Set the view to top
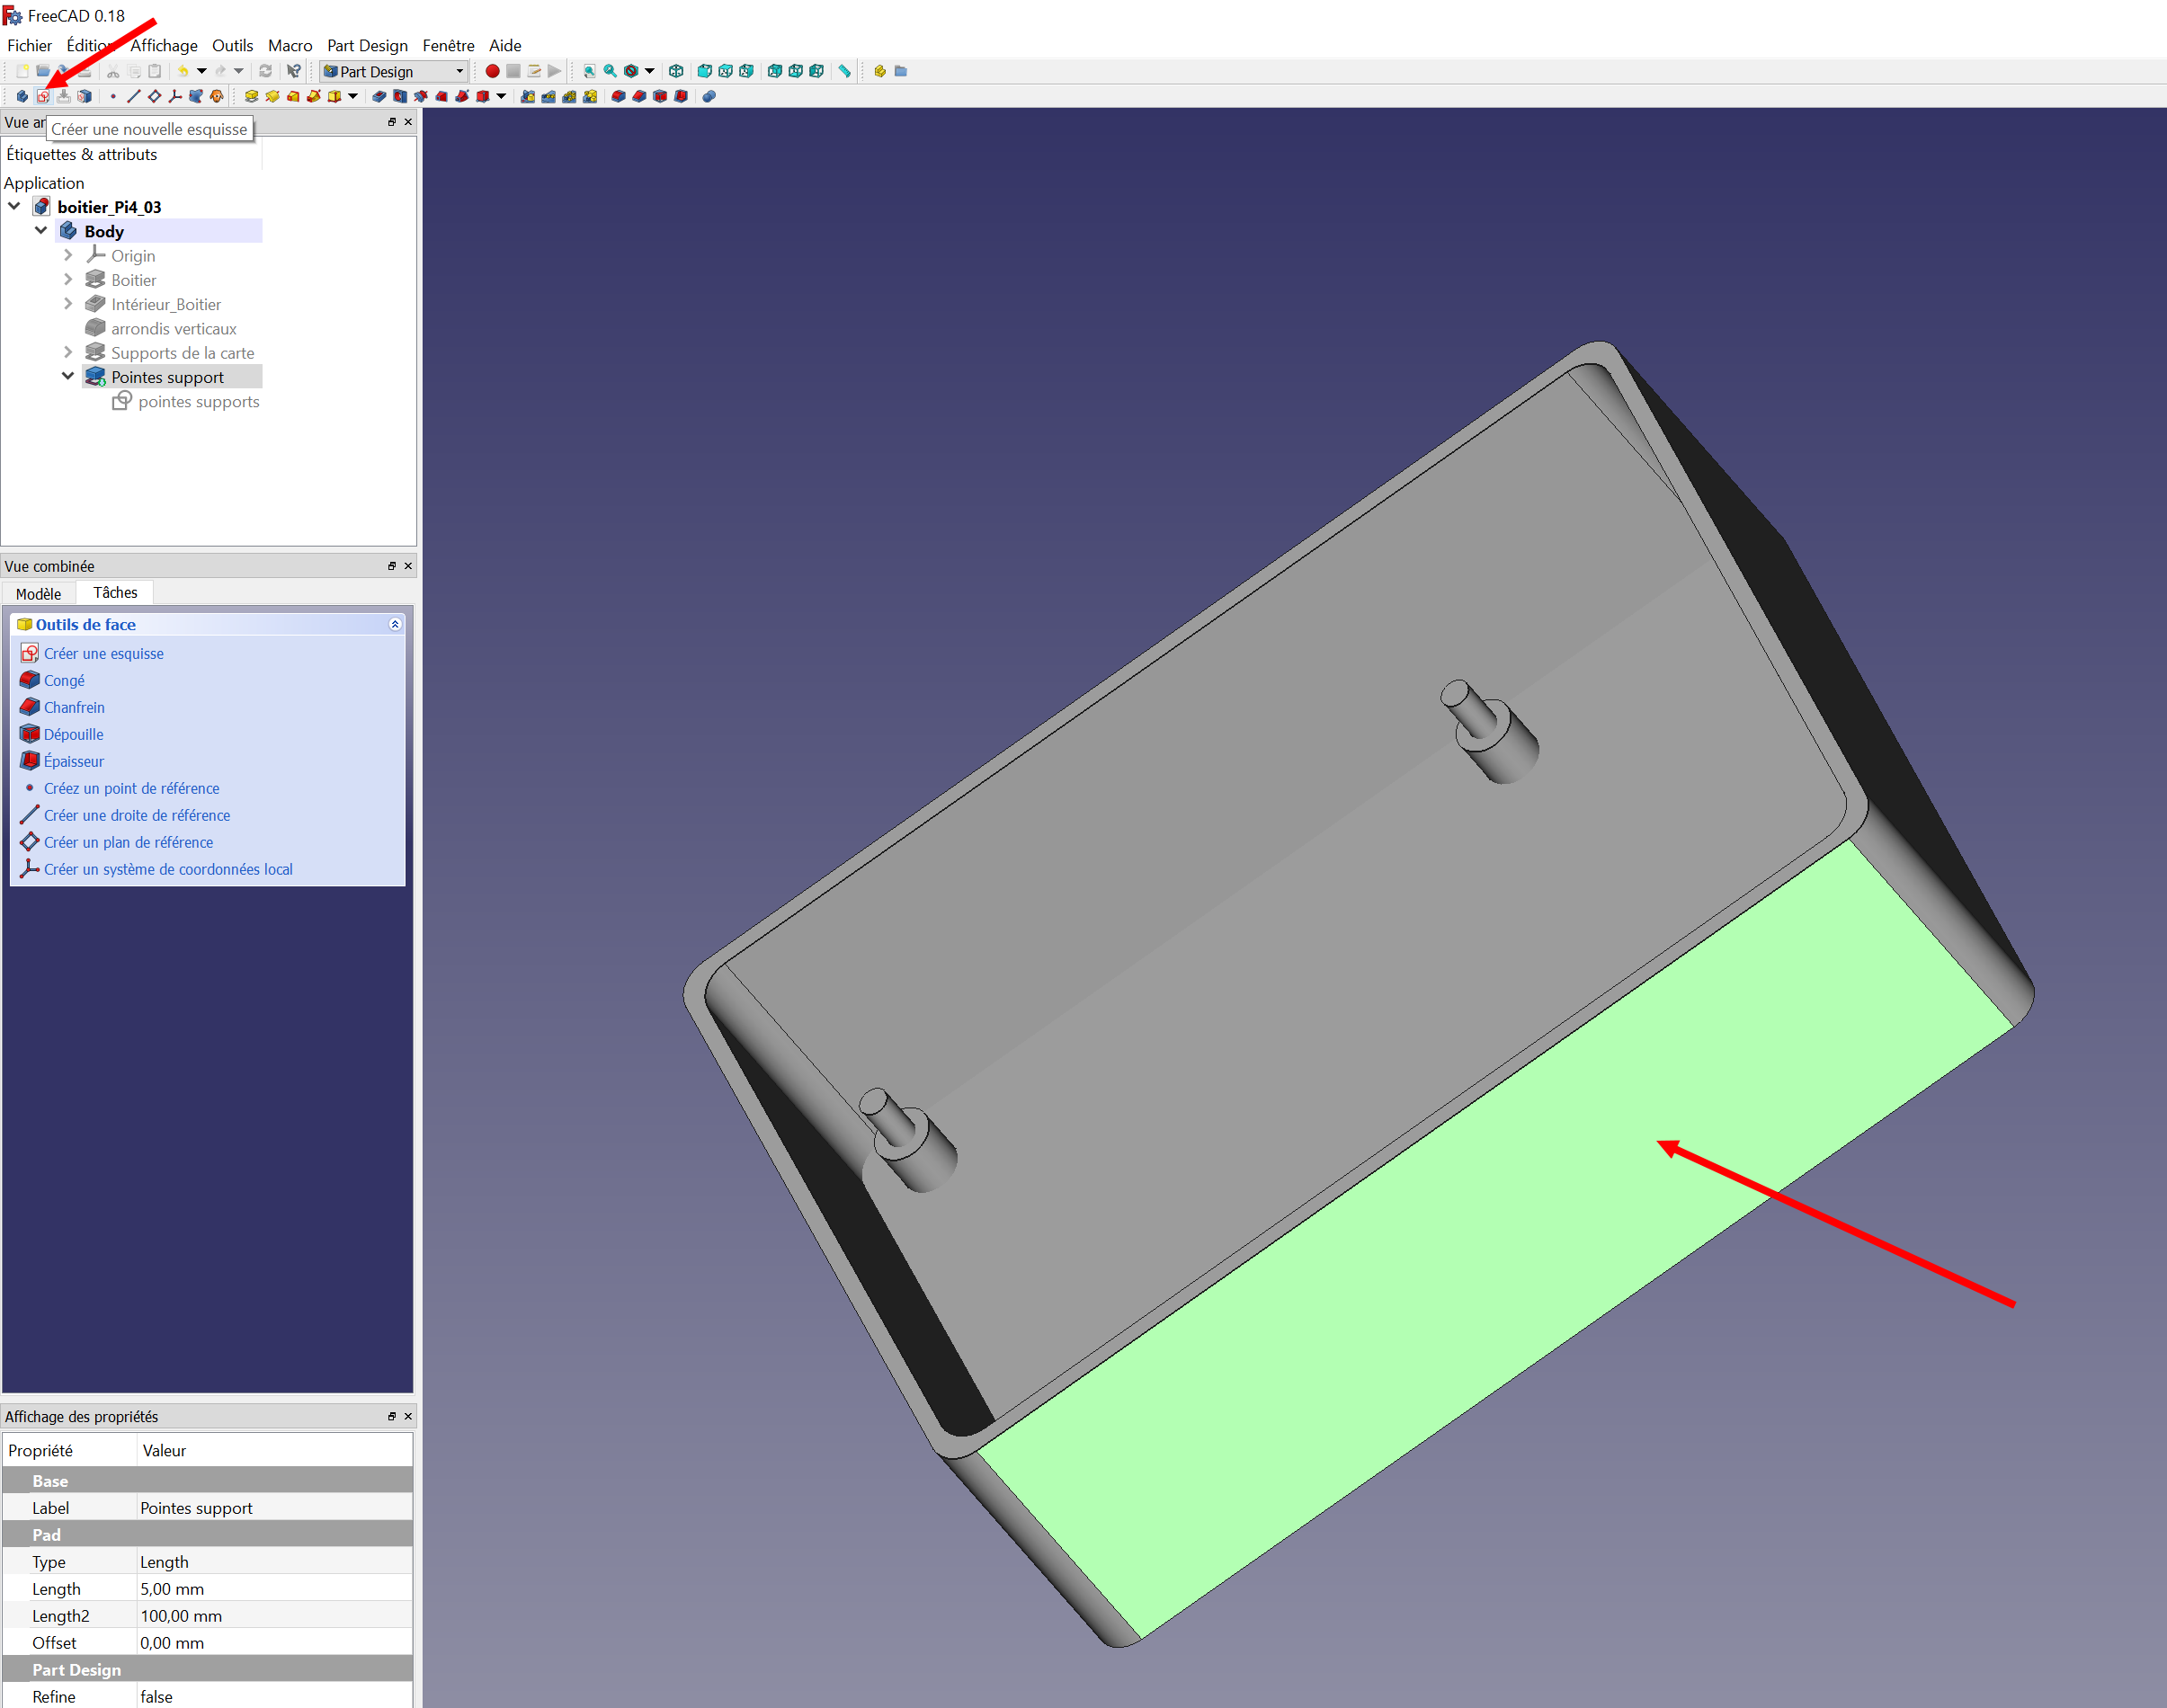The image size is (2167, 1708). point(726,71)
